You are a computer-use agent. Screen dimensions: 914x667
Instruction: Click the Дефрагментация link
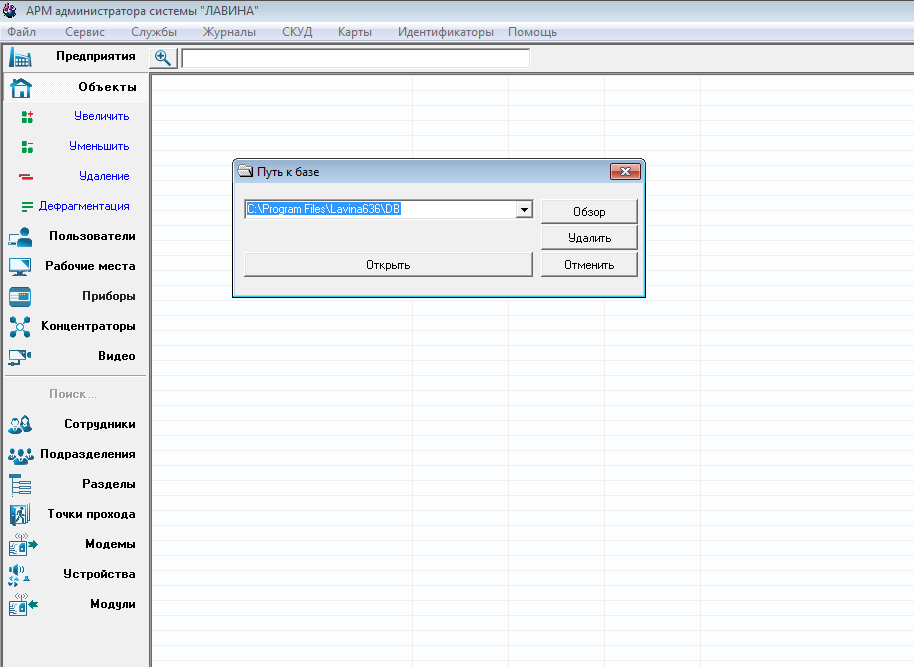click(x=84, y=206)
